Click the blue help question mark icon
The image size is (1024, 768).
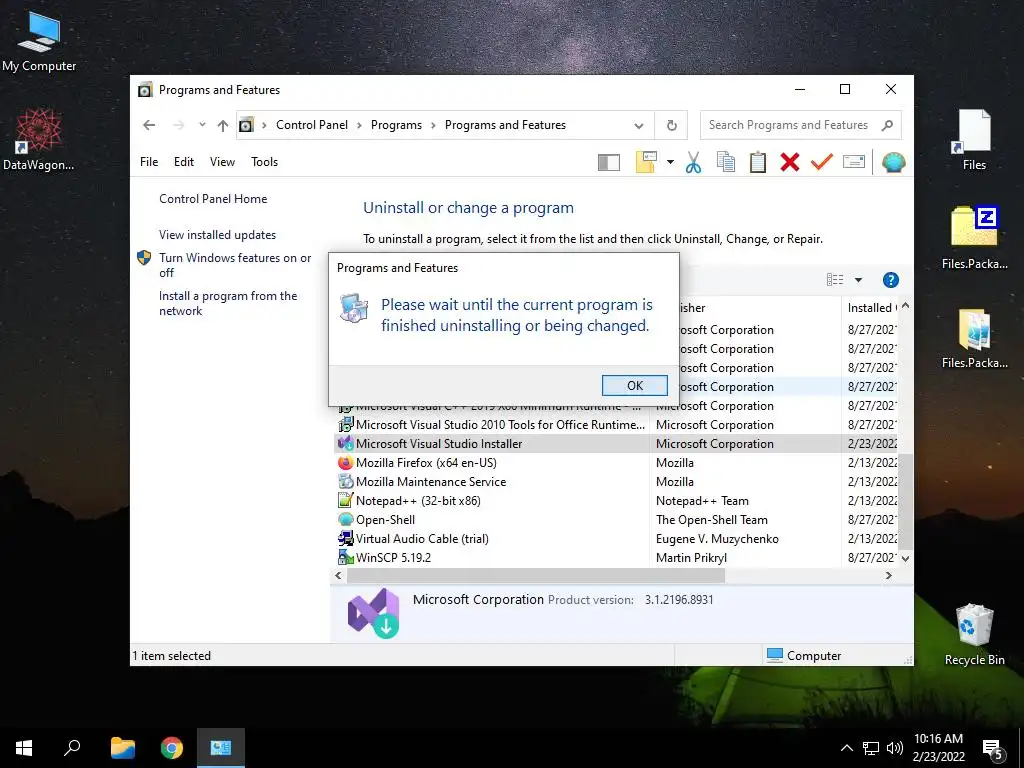[890, 280]
